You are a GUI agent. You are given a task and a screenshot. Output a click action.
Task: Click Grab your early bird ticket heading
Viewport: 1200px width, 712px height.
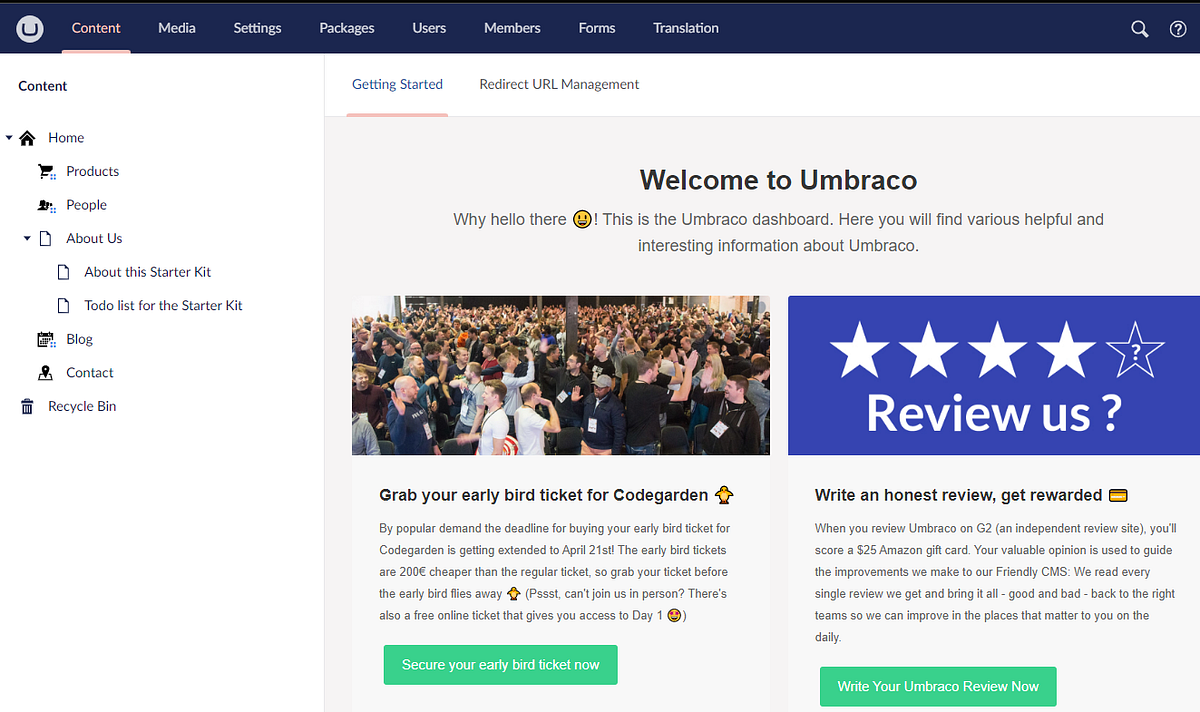[x=557, y=495]
